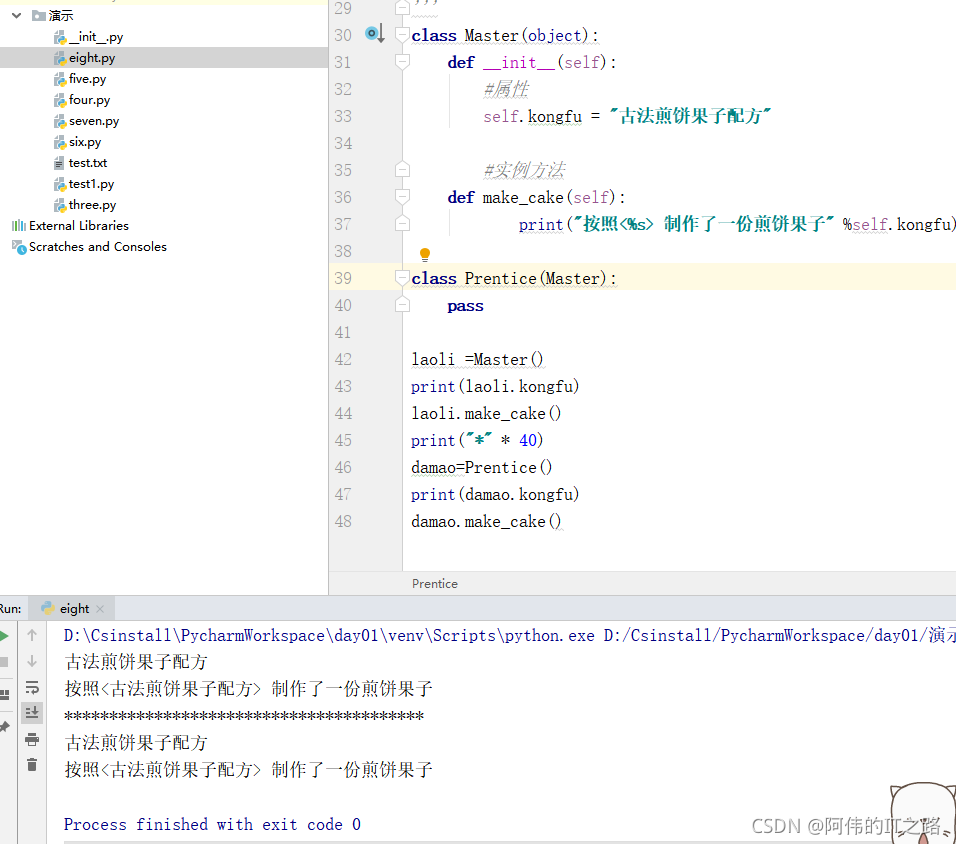Viewport: 956px width, 844px height.
Task: Click the 'class Master(object):' code line
Action: tap(505, 35)
